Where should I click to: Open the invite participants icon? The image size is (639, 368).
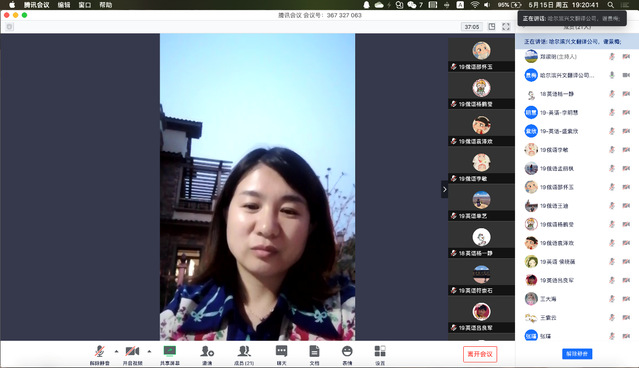[x=207, y=354]
